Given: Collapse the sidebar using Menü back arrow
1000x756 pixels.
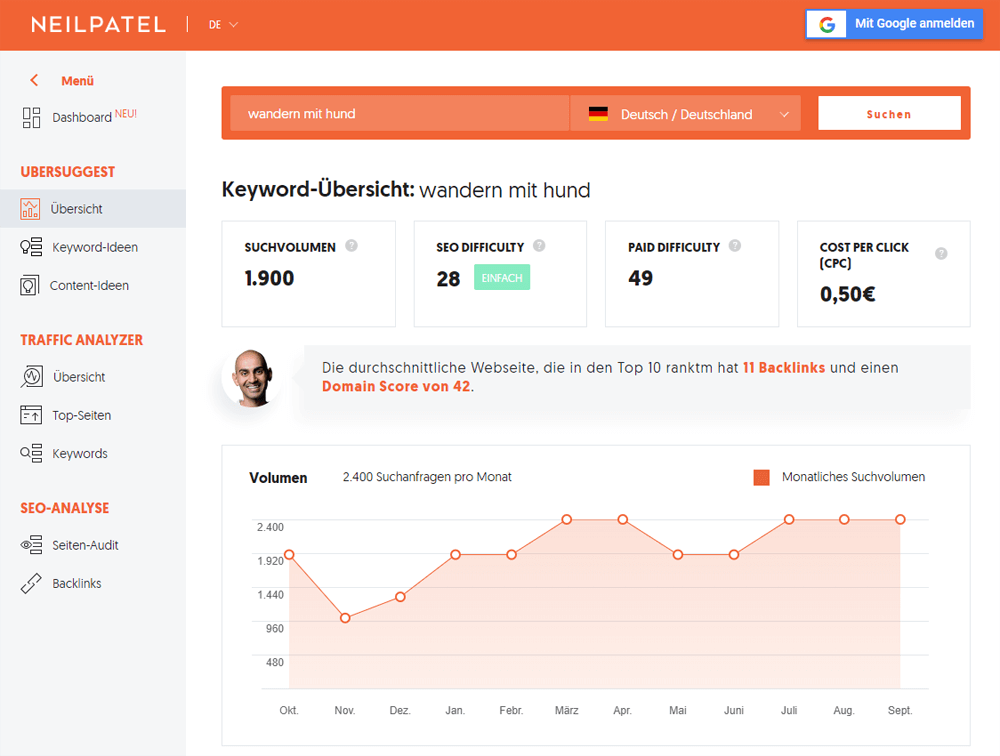Looking at the screenshot, I should (35, 81).
